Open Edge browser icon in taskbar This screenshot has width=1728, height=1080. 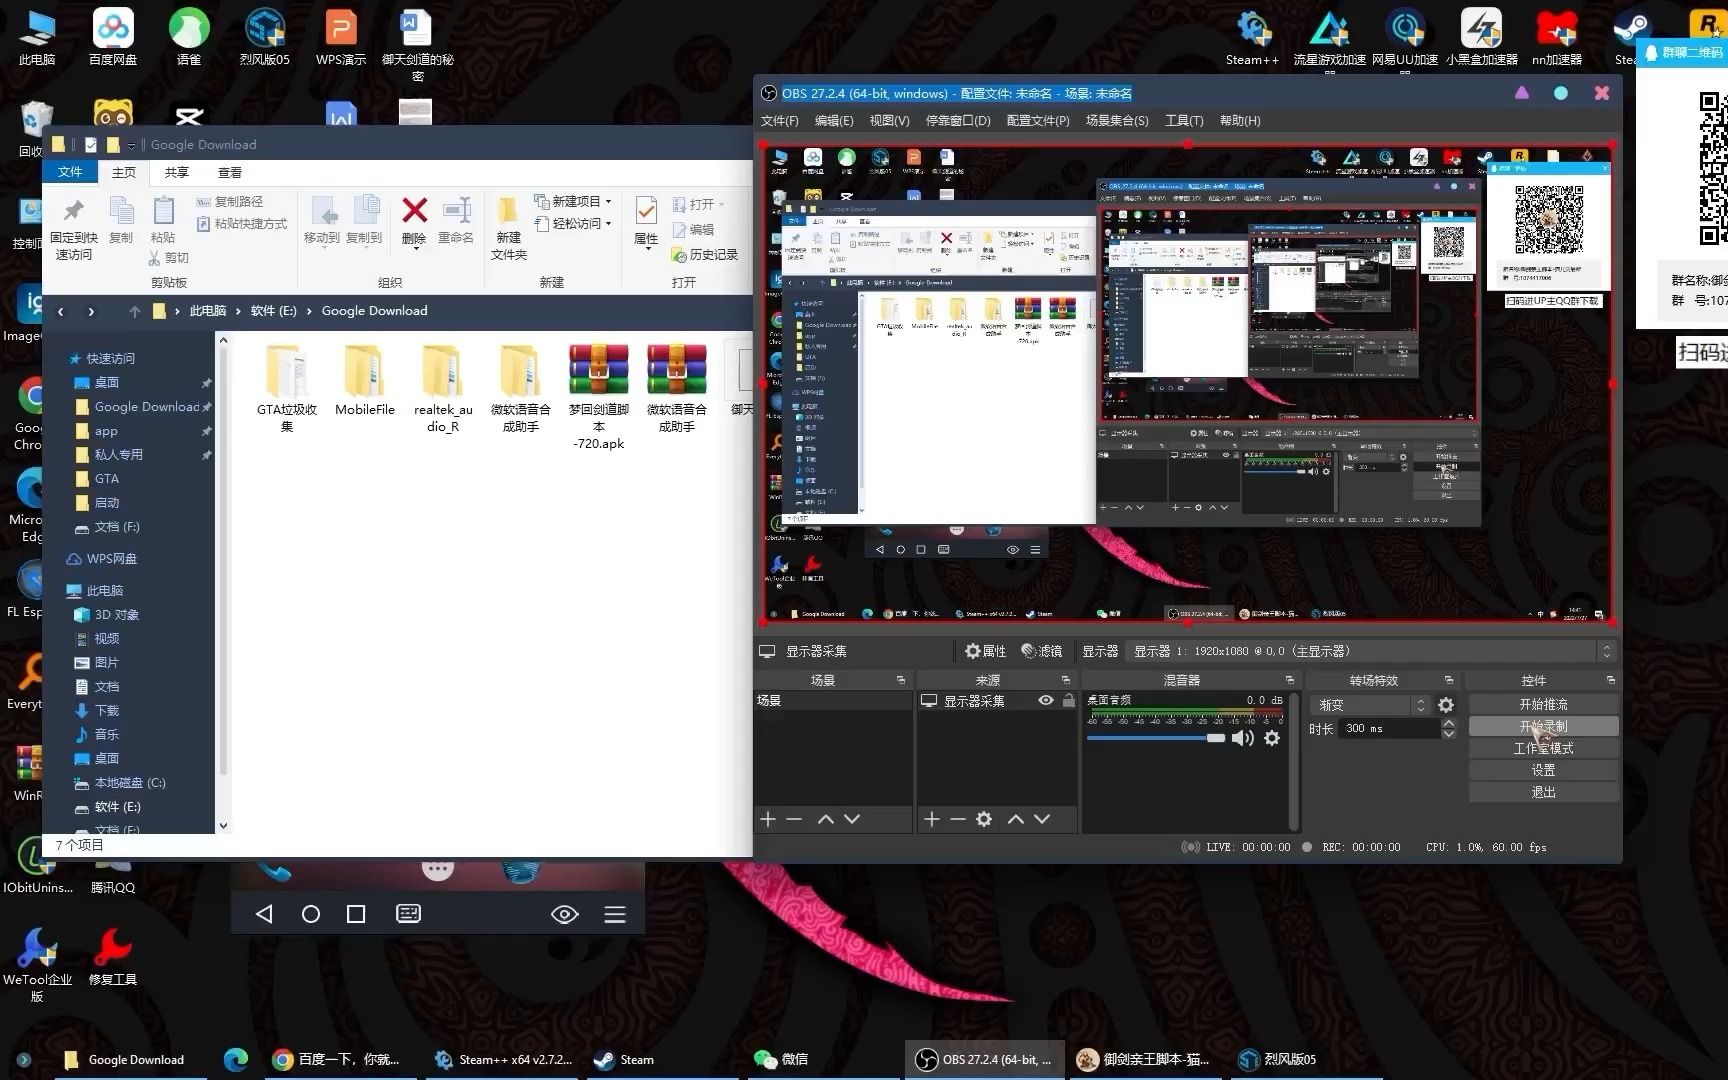236,1059
